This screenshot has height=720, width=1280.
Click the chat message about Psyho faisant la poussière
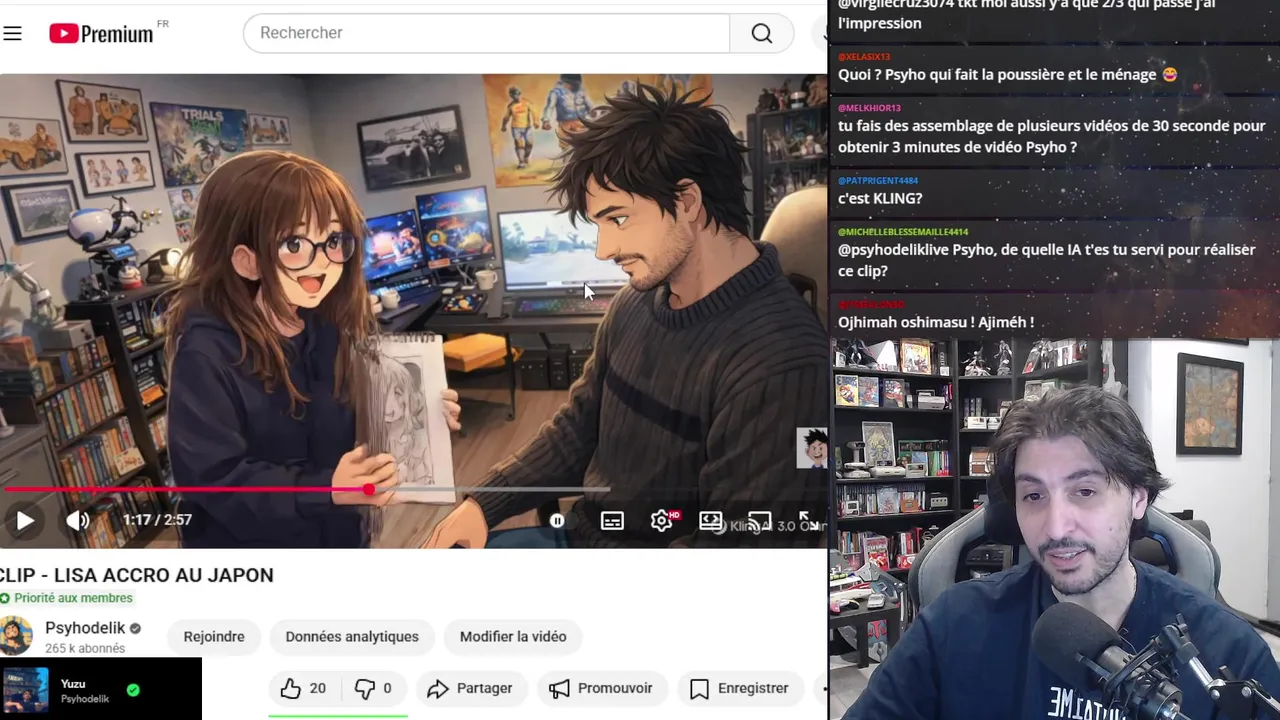point(1008,75)
